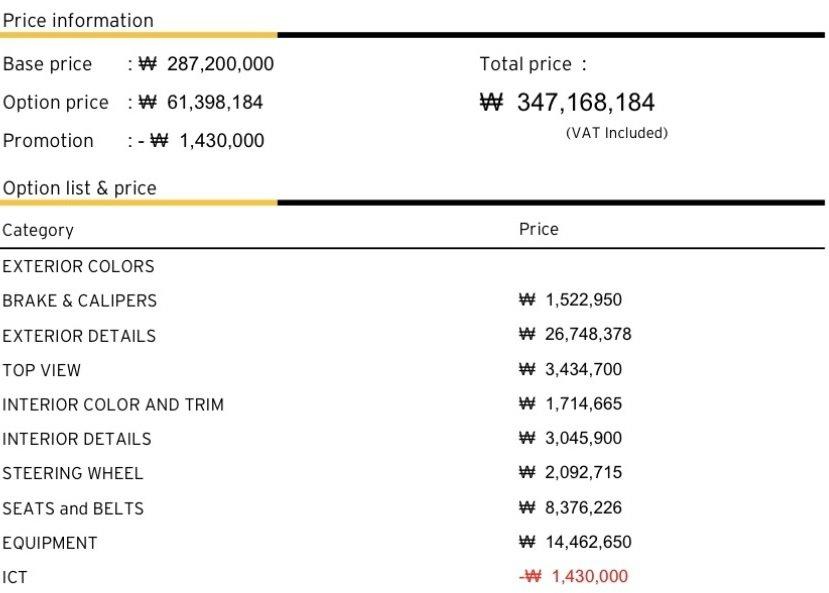Screen dimensions: 829x593
Task: Click the STEERING WHEEL category
Action: [72, 474]
